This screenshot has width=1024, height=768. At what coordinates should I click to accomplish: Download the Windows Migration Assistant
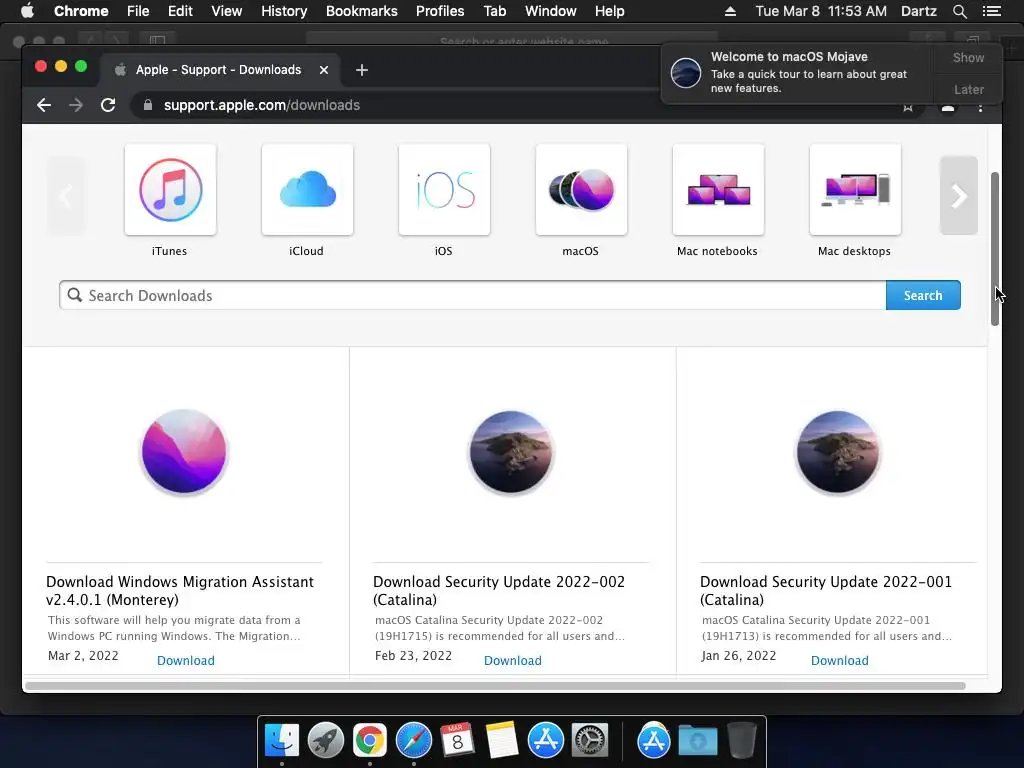point(185,660)
